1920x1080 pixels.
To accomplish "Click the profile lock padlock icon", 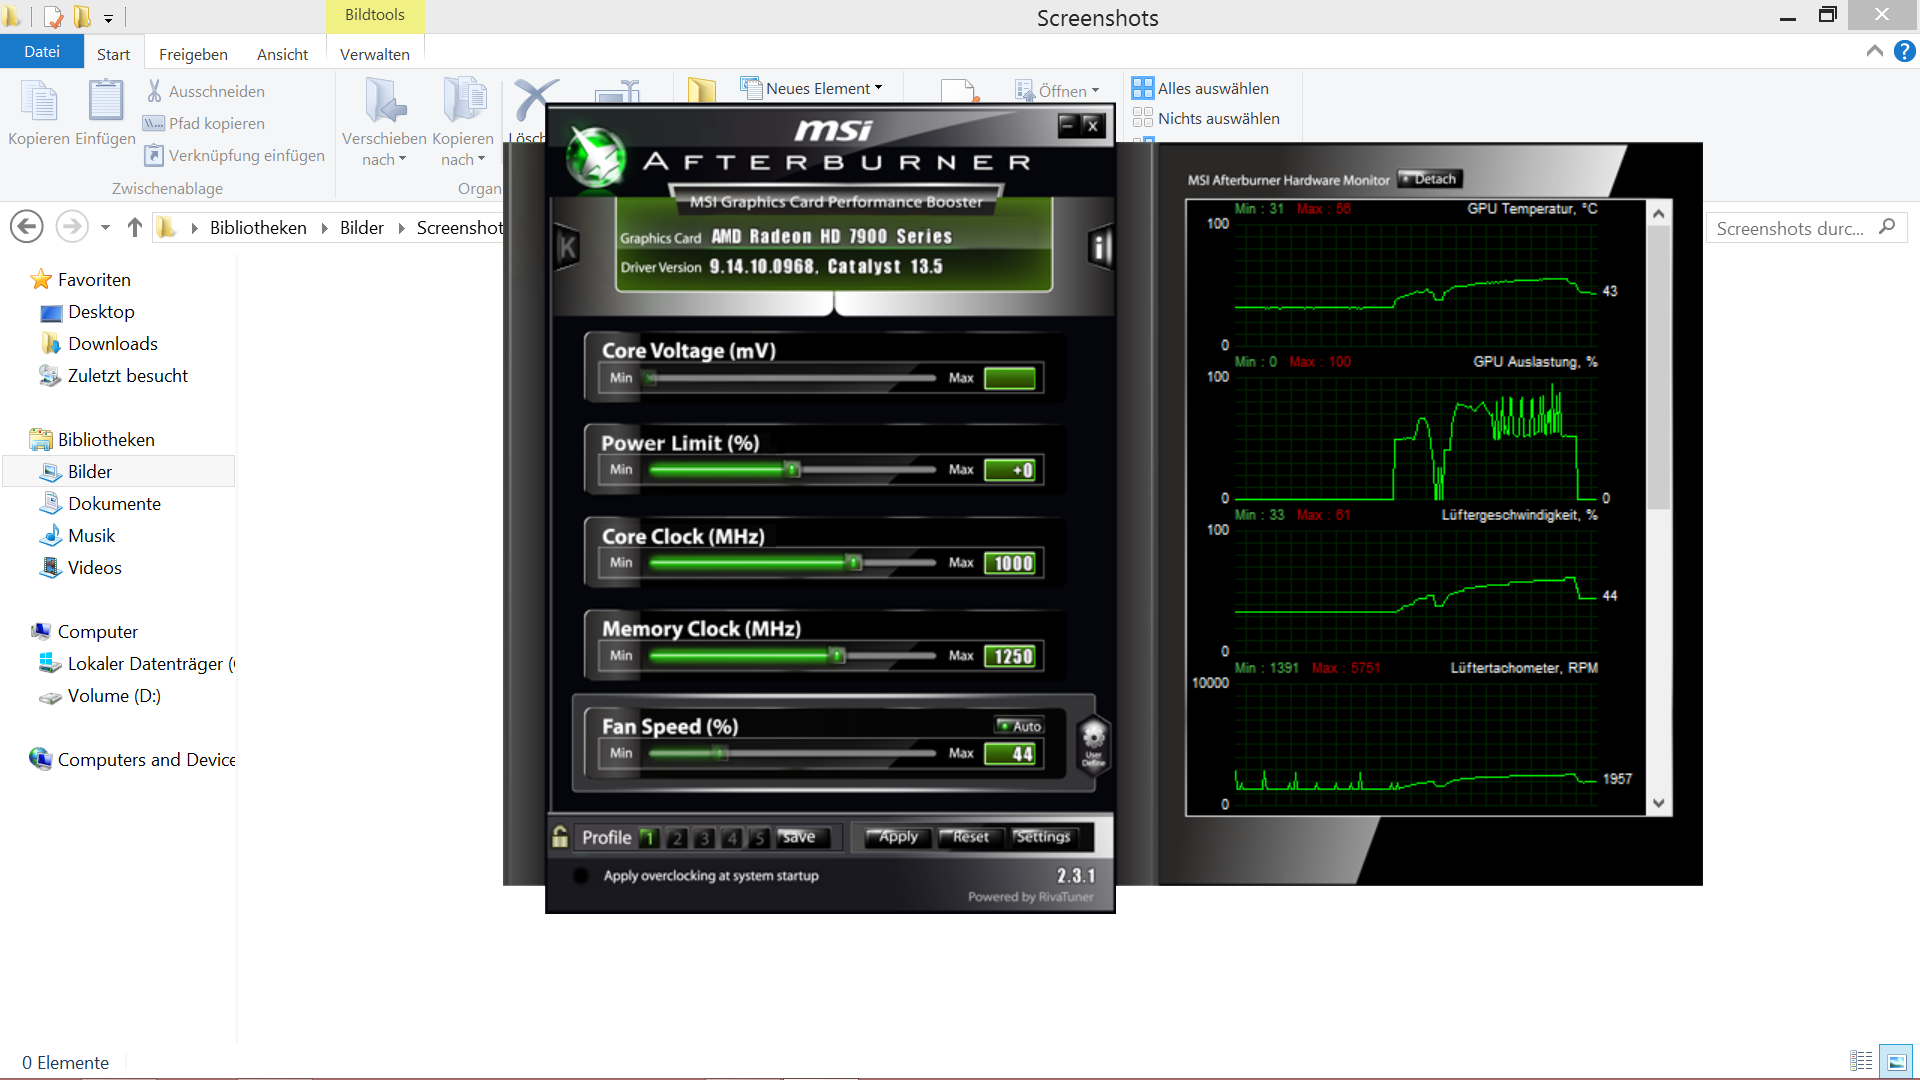I will click(x=560, y=837).
